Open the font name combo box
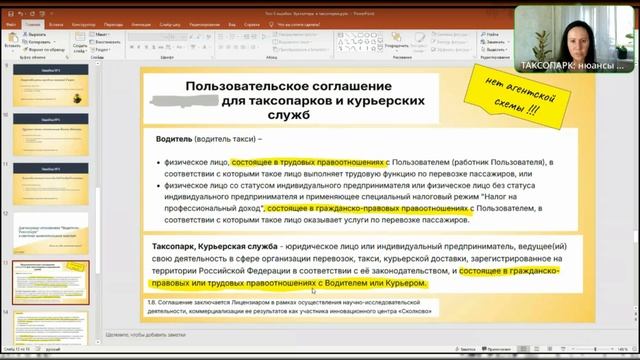The width and height of the screenshot is (640, 360). (149, 37)
